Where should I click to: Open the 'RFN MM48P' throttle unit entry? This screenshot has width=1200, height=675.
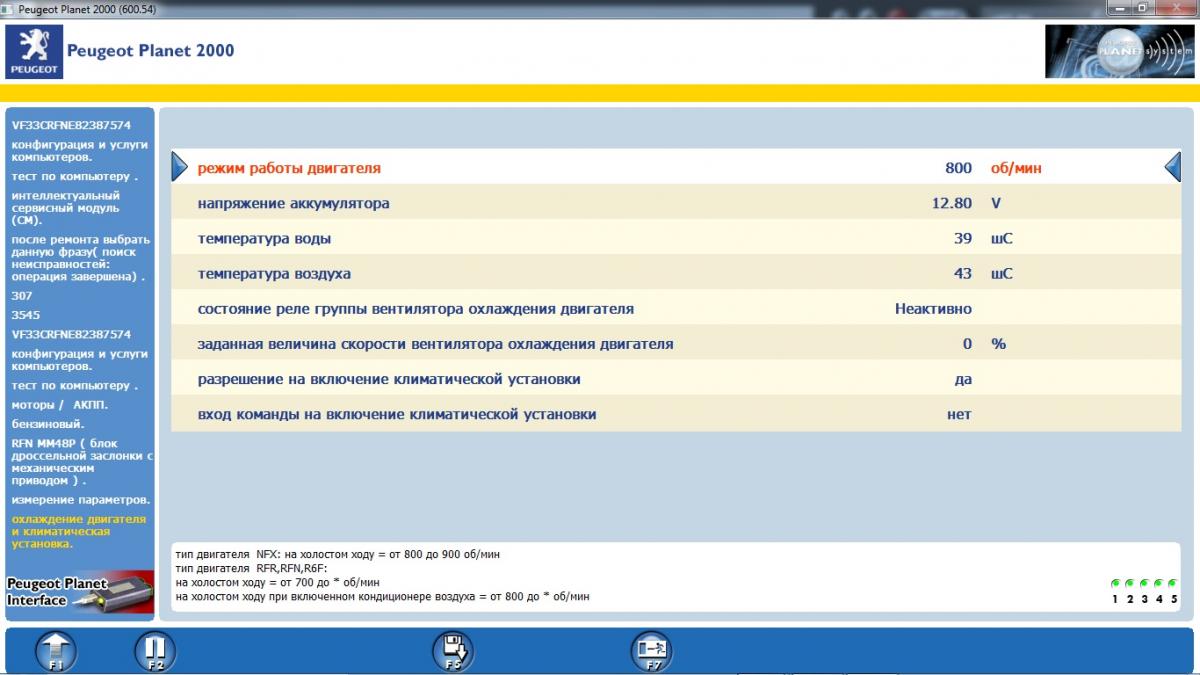[81, 462]
